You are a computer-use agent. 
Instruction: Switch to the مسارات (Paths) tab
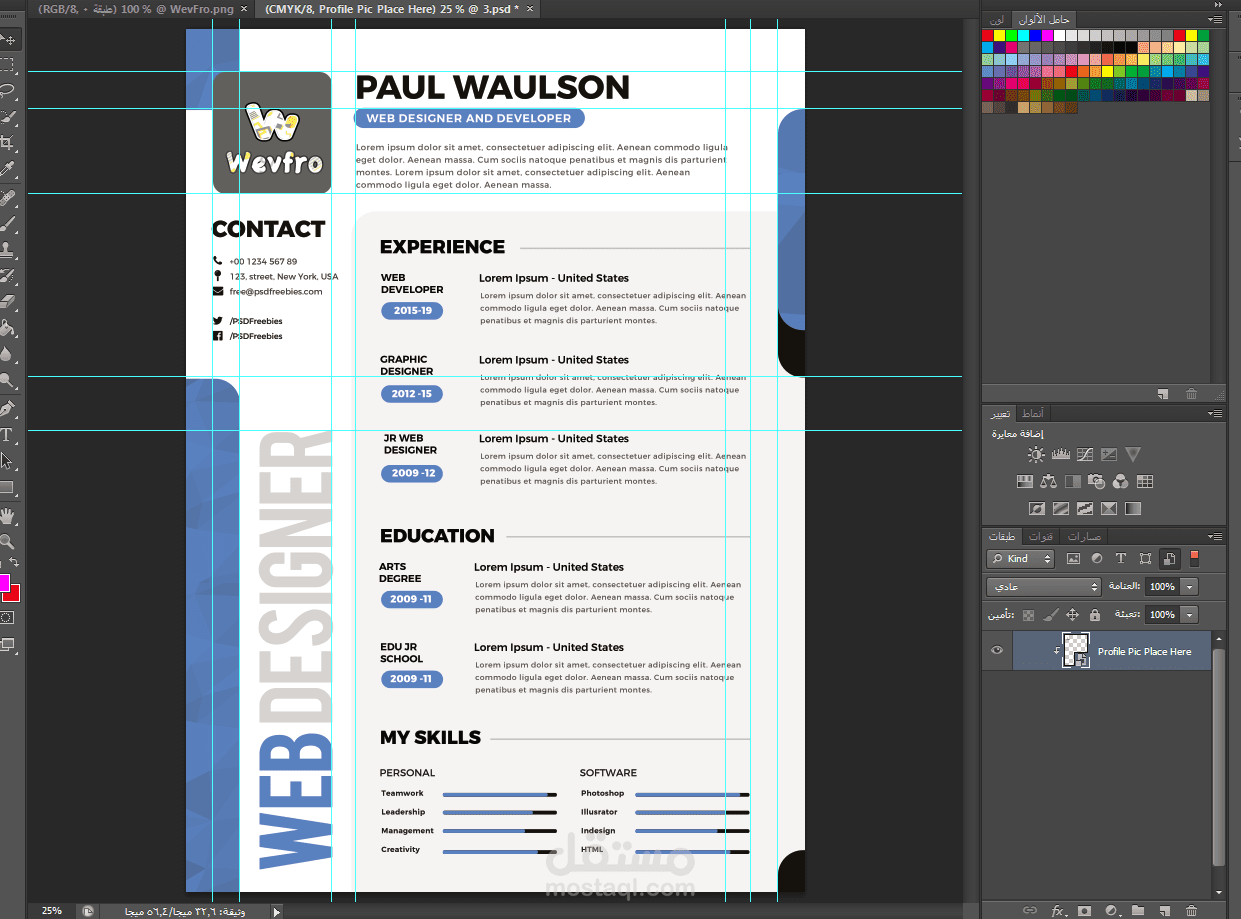1083,536
